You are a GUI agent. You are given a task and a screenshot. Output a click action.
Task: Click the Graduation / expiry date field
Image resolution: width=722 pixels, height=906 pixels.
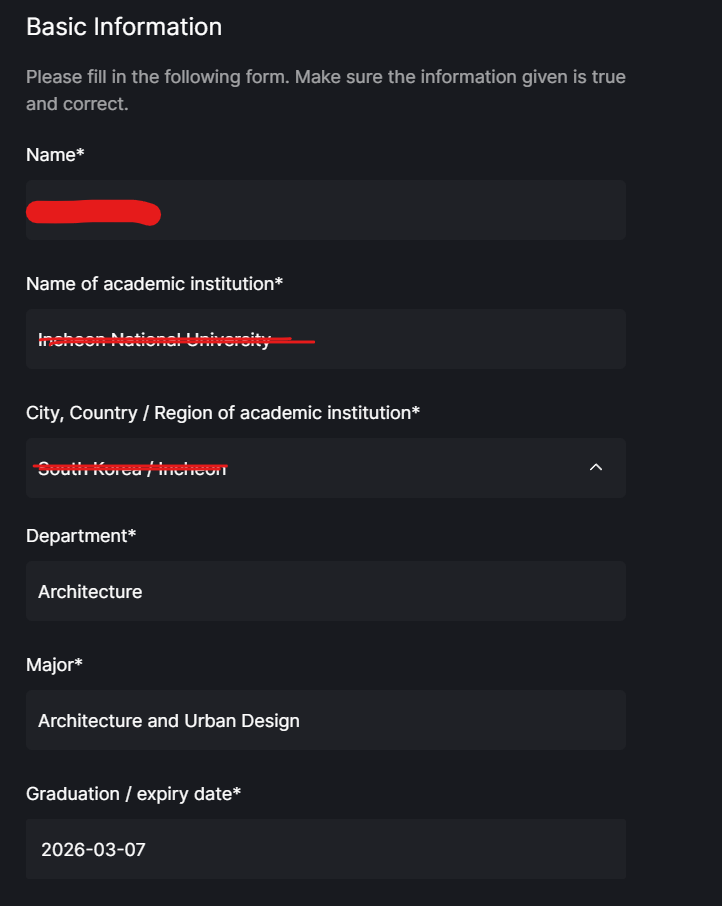pos(325,849)
